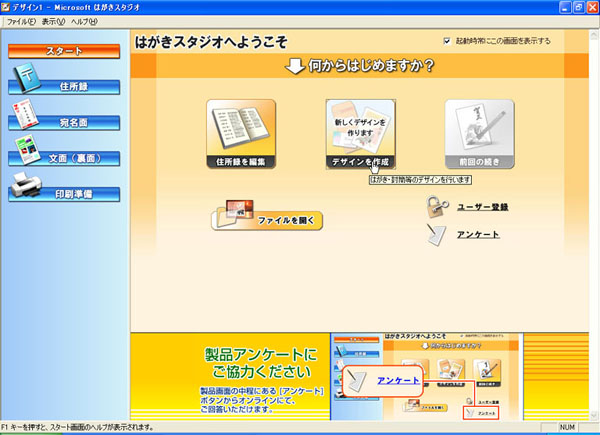Screen dimensions: 600x435
Task: Click the padlock icon beside ユーザー登録
Action: pyautogui.click(x=437, y=207)
